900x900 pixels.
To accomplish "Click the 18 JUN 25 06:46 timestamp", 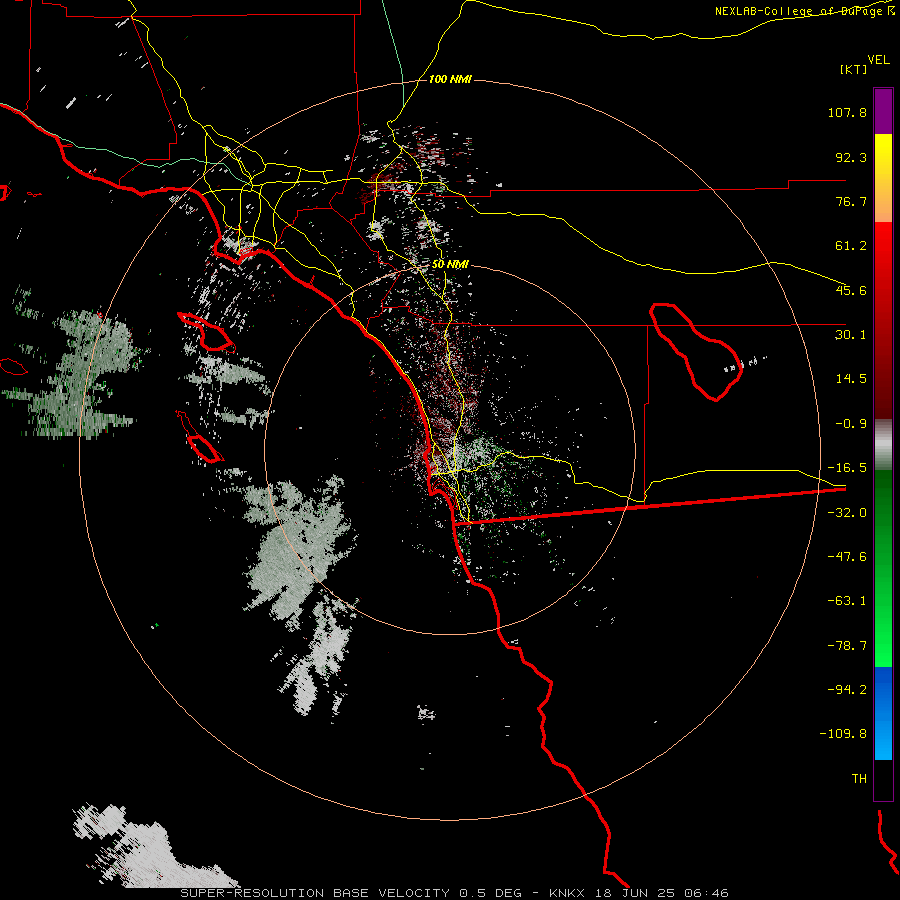I will (x=661, y=893).
